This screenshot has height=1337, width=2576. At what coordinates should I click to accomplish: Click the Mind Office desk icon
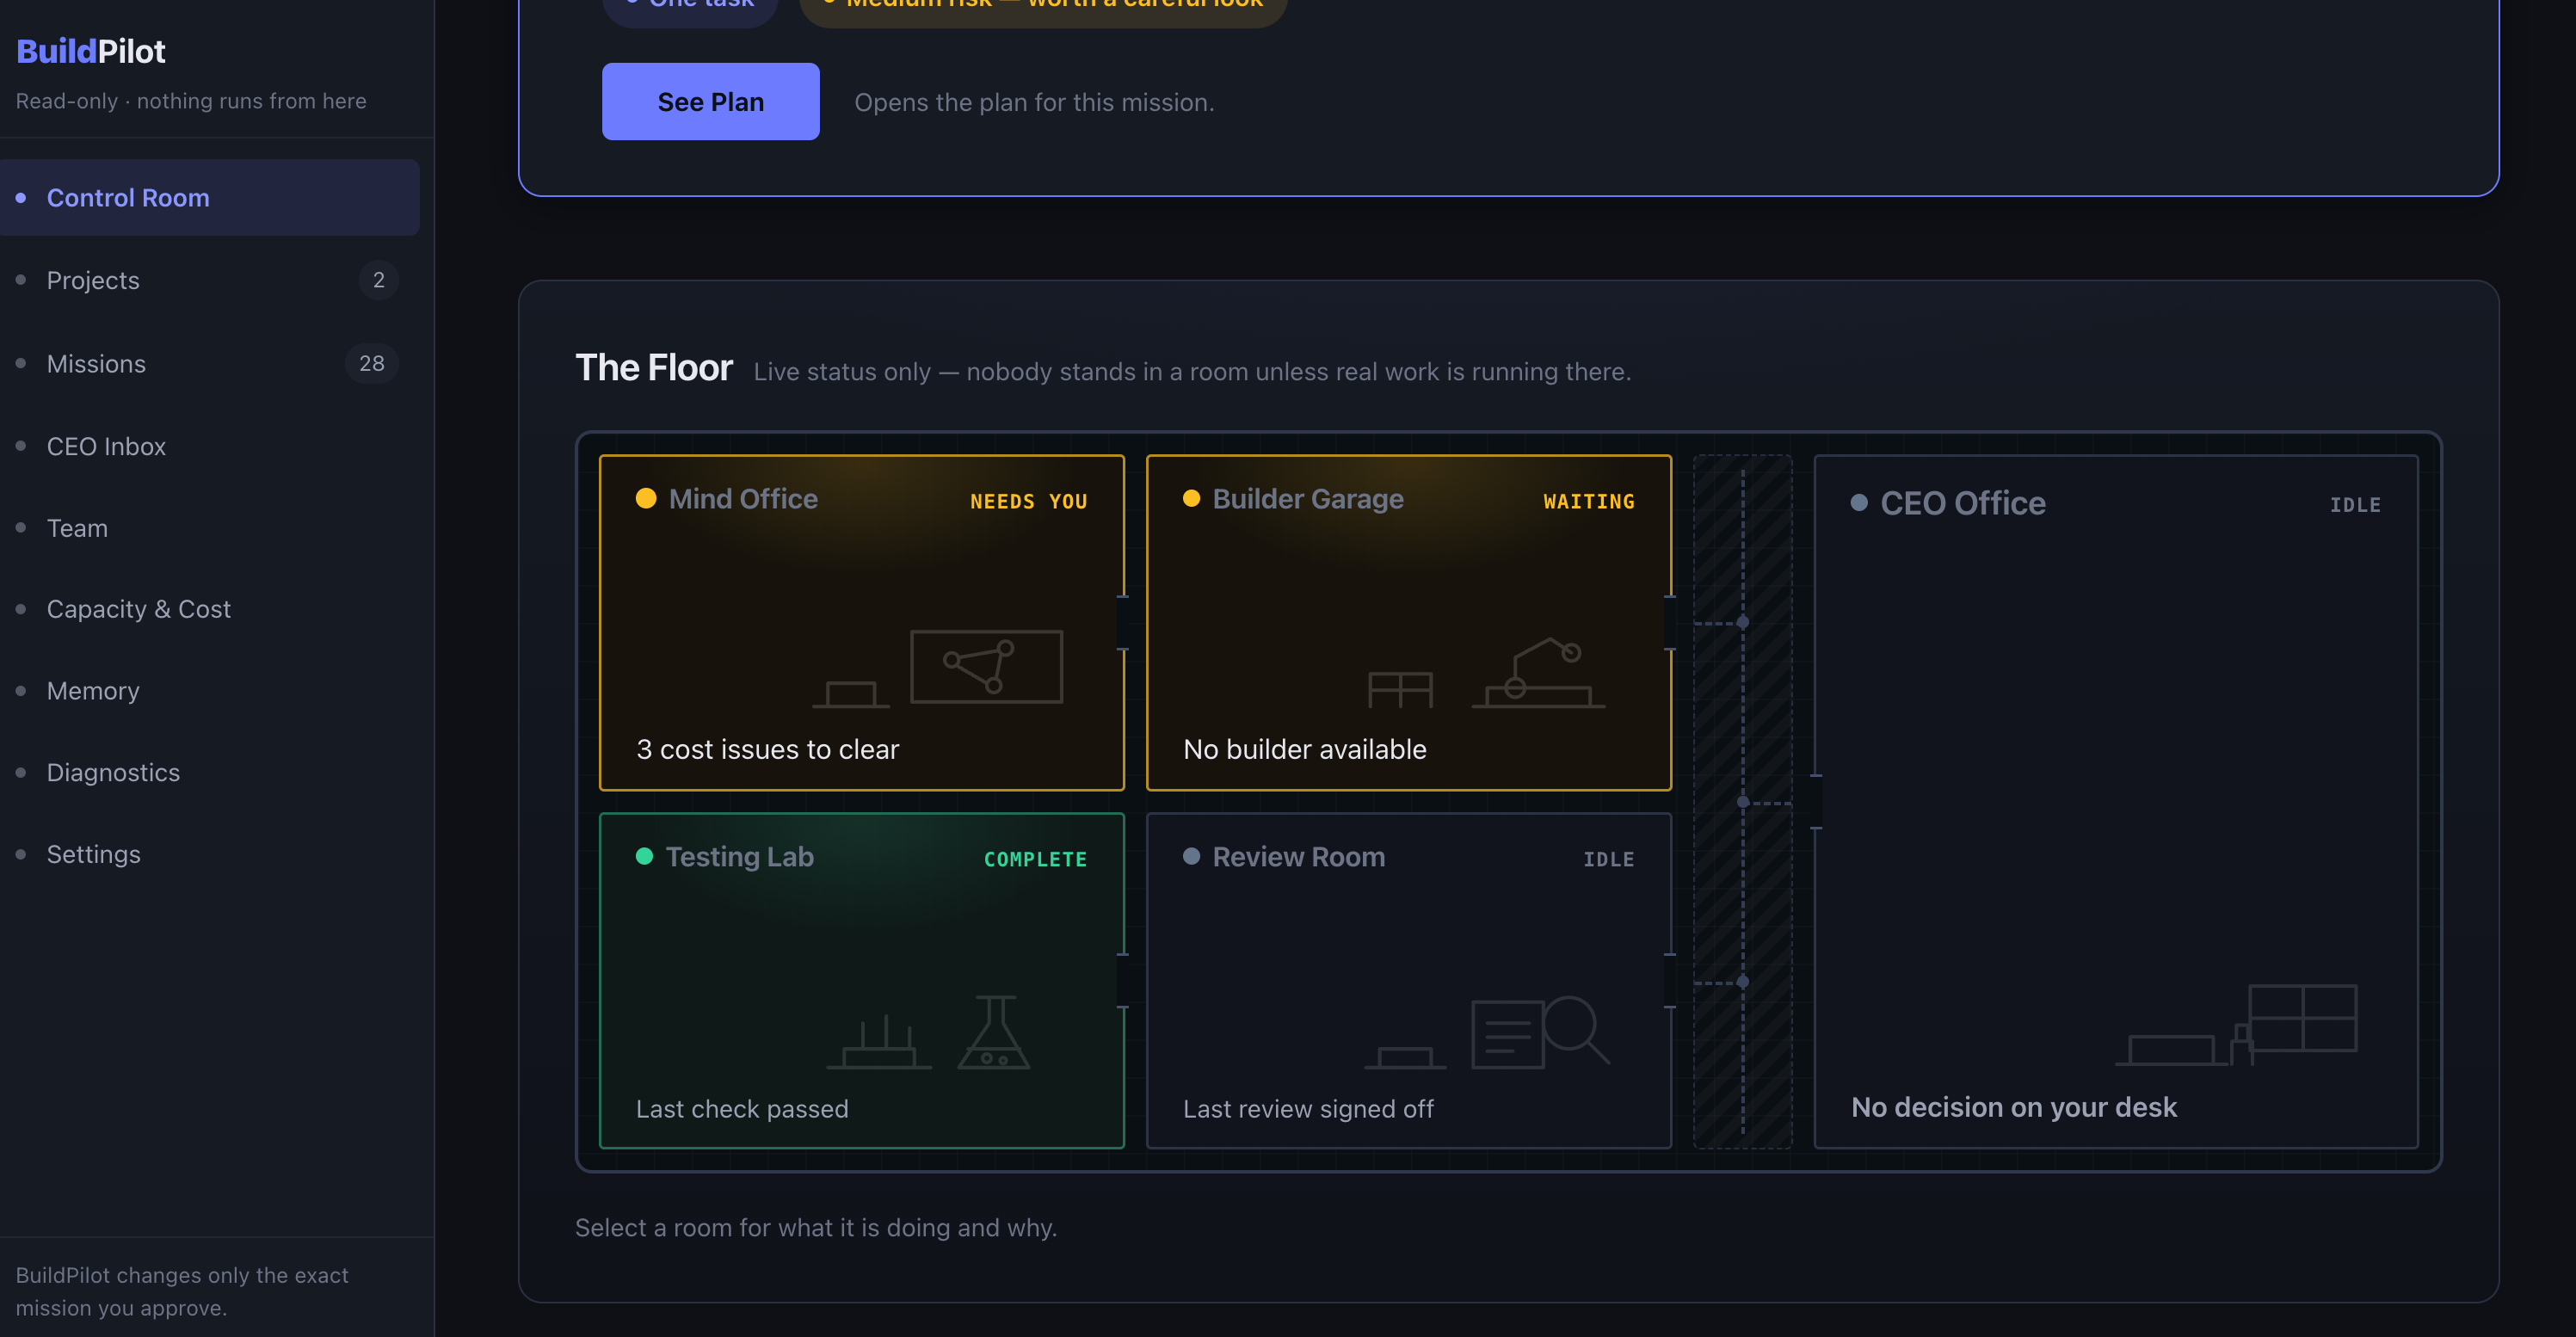coord(851,694)
